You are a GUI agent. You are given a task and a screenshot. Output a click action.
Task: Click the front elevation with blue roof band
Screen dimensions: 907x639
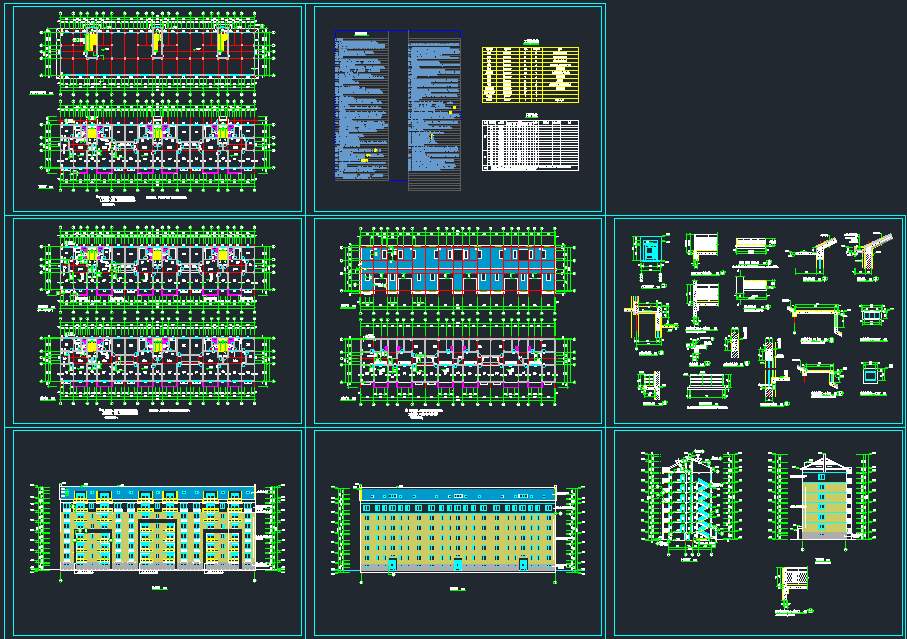(x=157, y=528)
